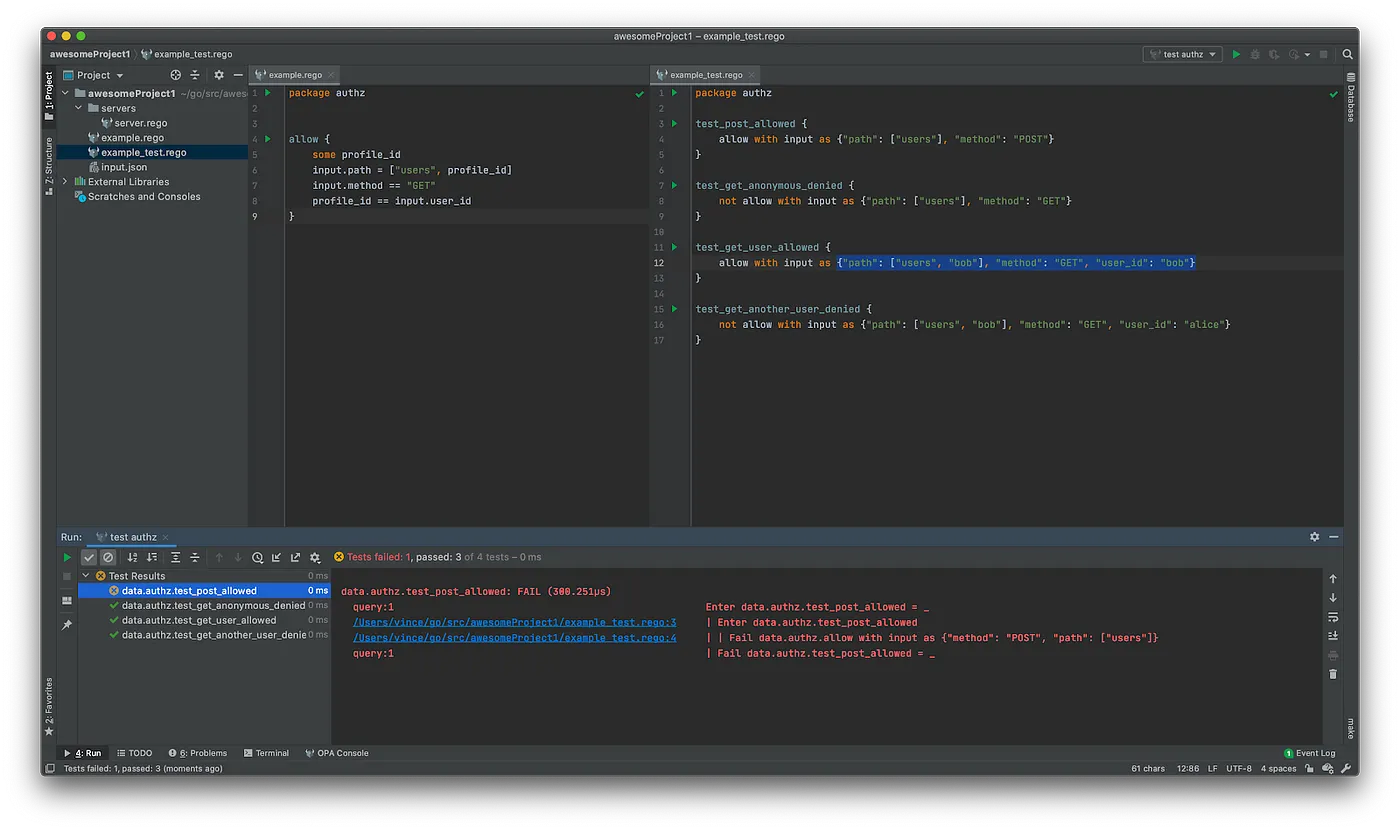Open the test authz run configuration dropdown

[x=1183, y=54]
